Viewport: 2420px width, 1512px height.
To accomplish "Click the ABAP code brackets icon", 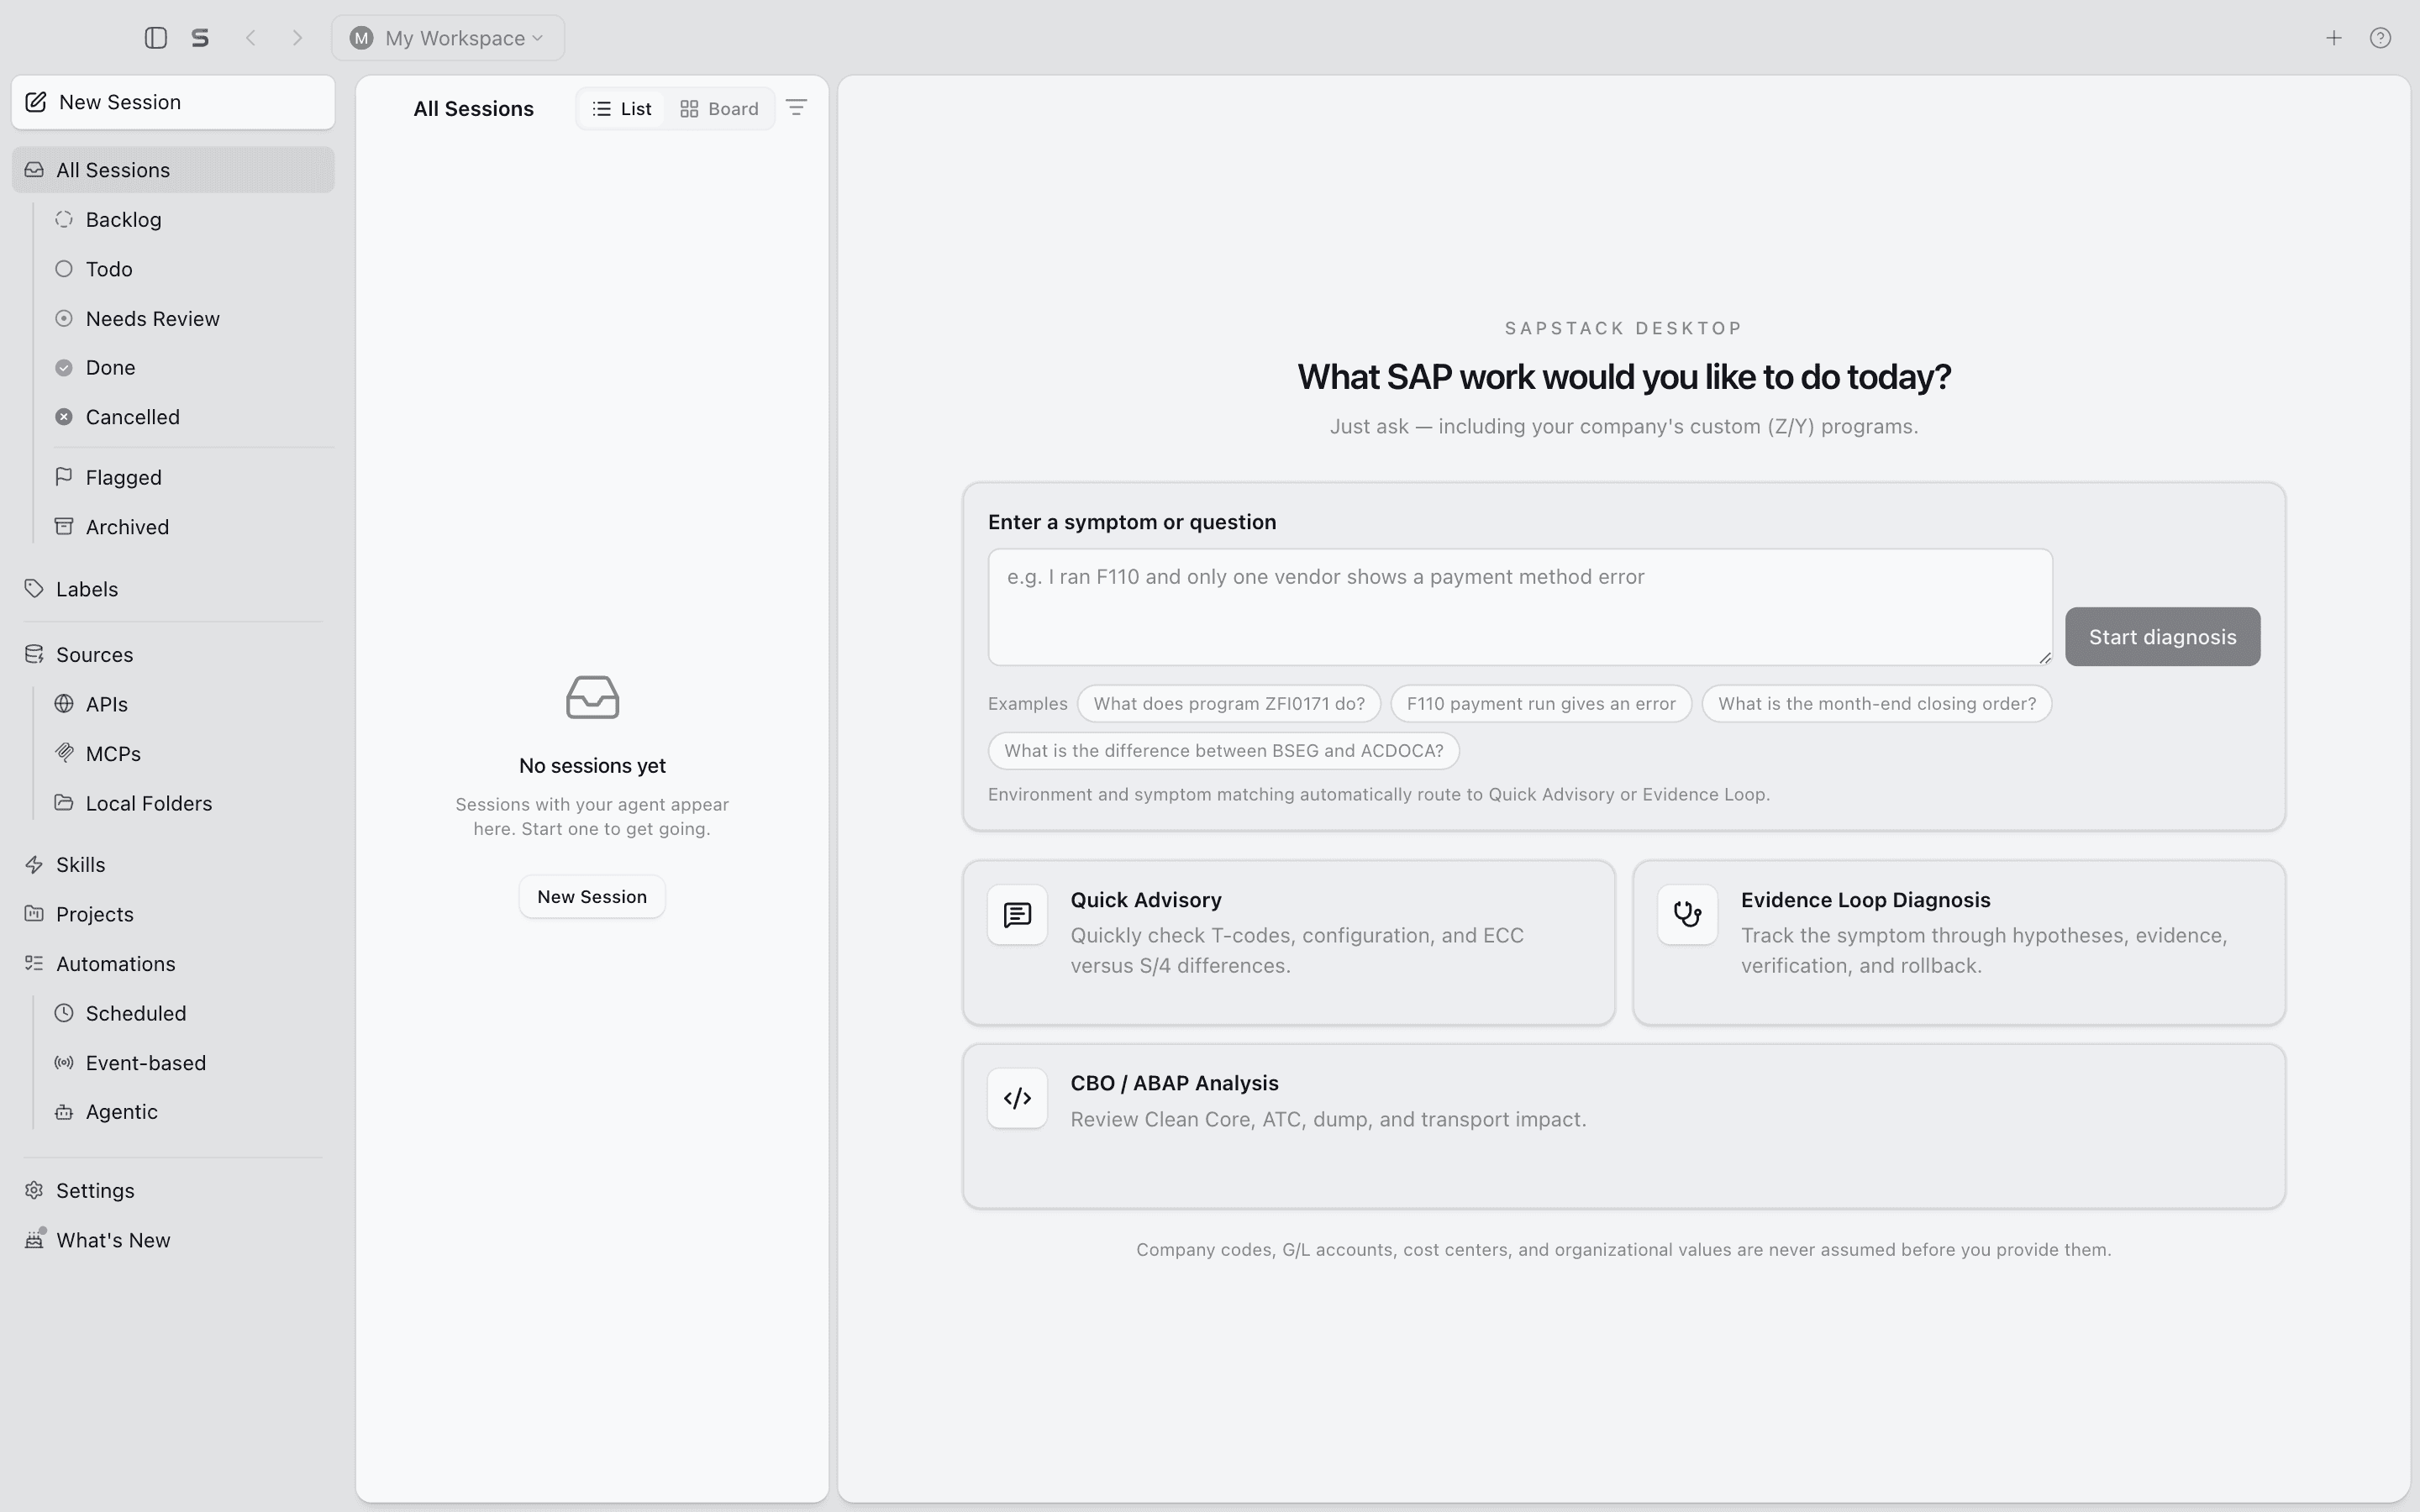I will pyautogui.click(x=1017, y=1098).
